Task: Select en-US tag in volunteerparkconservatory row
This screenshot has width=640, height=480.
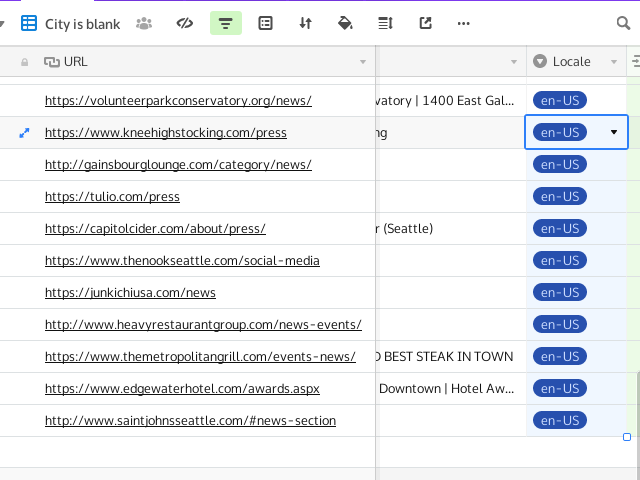Action: (x=560, y=100)
